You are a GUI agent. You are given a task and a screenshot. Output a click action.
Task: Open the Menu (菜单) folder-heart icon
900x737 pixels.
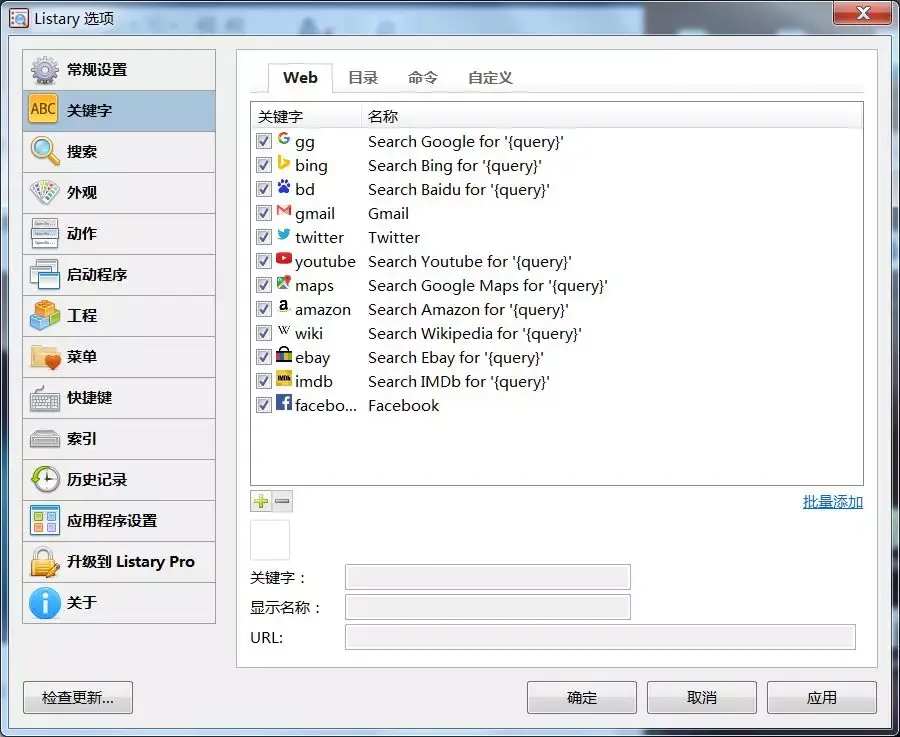tap(45, 356)
